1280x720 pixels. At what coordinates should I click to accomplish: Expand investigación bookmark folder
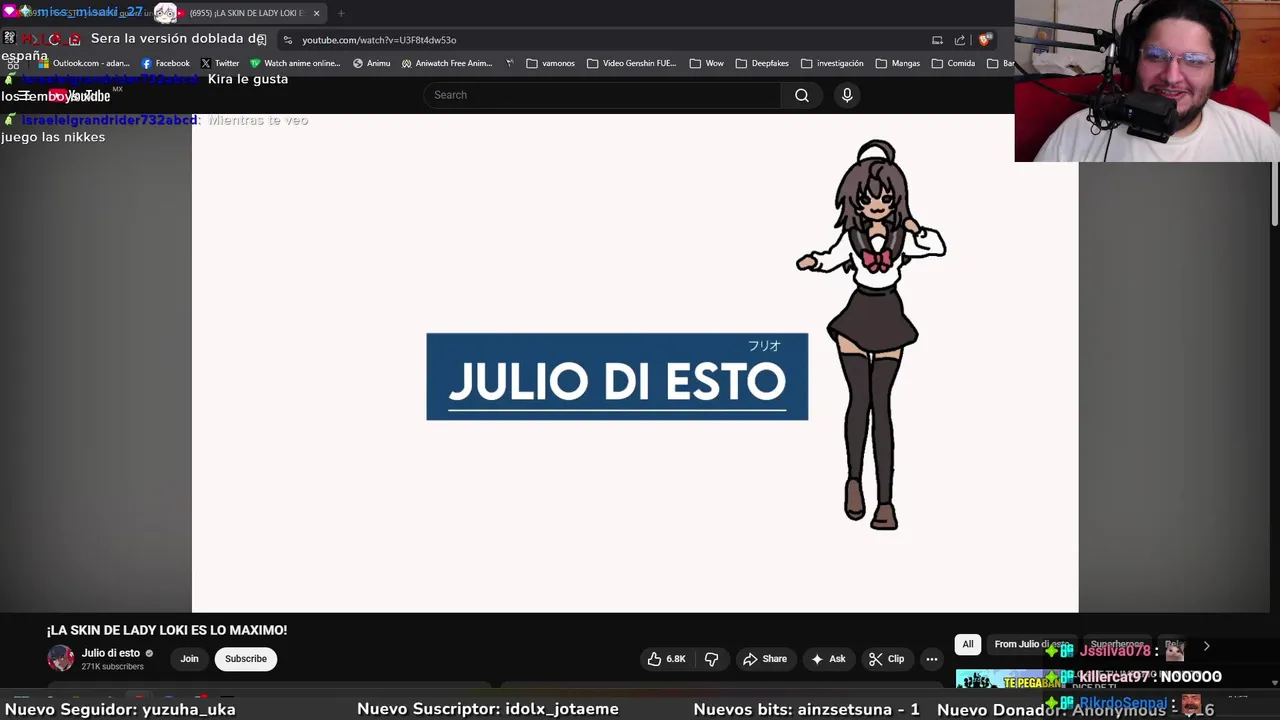(x=832, y=63)
